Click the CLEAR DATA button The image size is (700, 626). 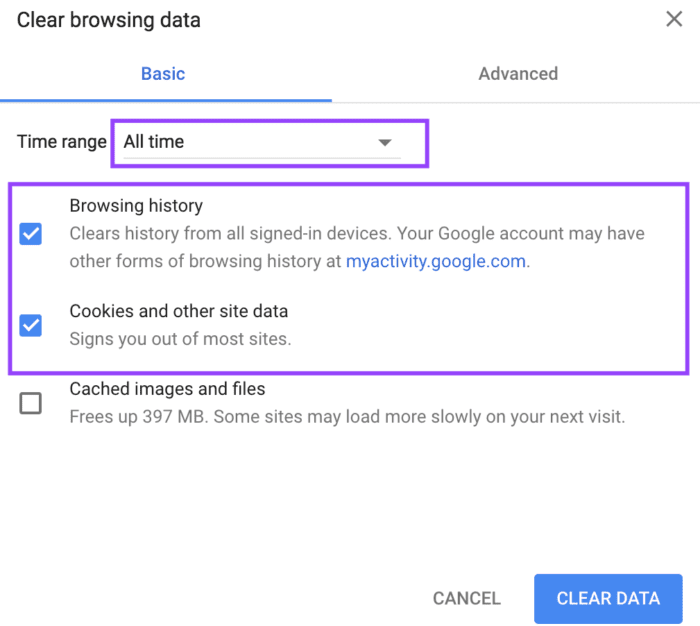click(x=608, y=598)
